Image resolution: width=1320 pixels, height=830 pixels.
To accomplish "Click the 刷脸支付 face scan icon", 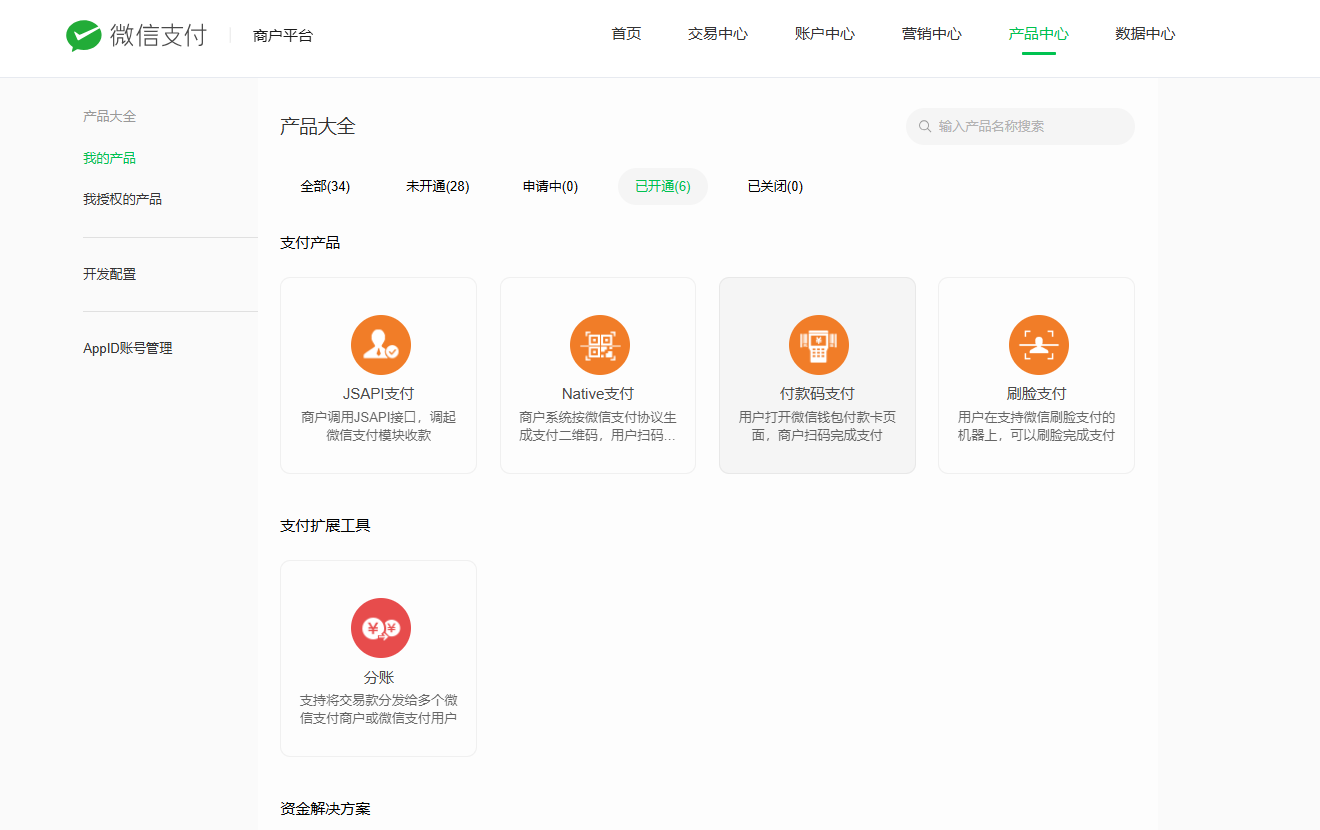I will click(1039, 345).
